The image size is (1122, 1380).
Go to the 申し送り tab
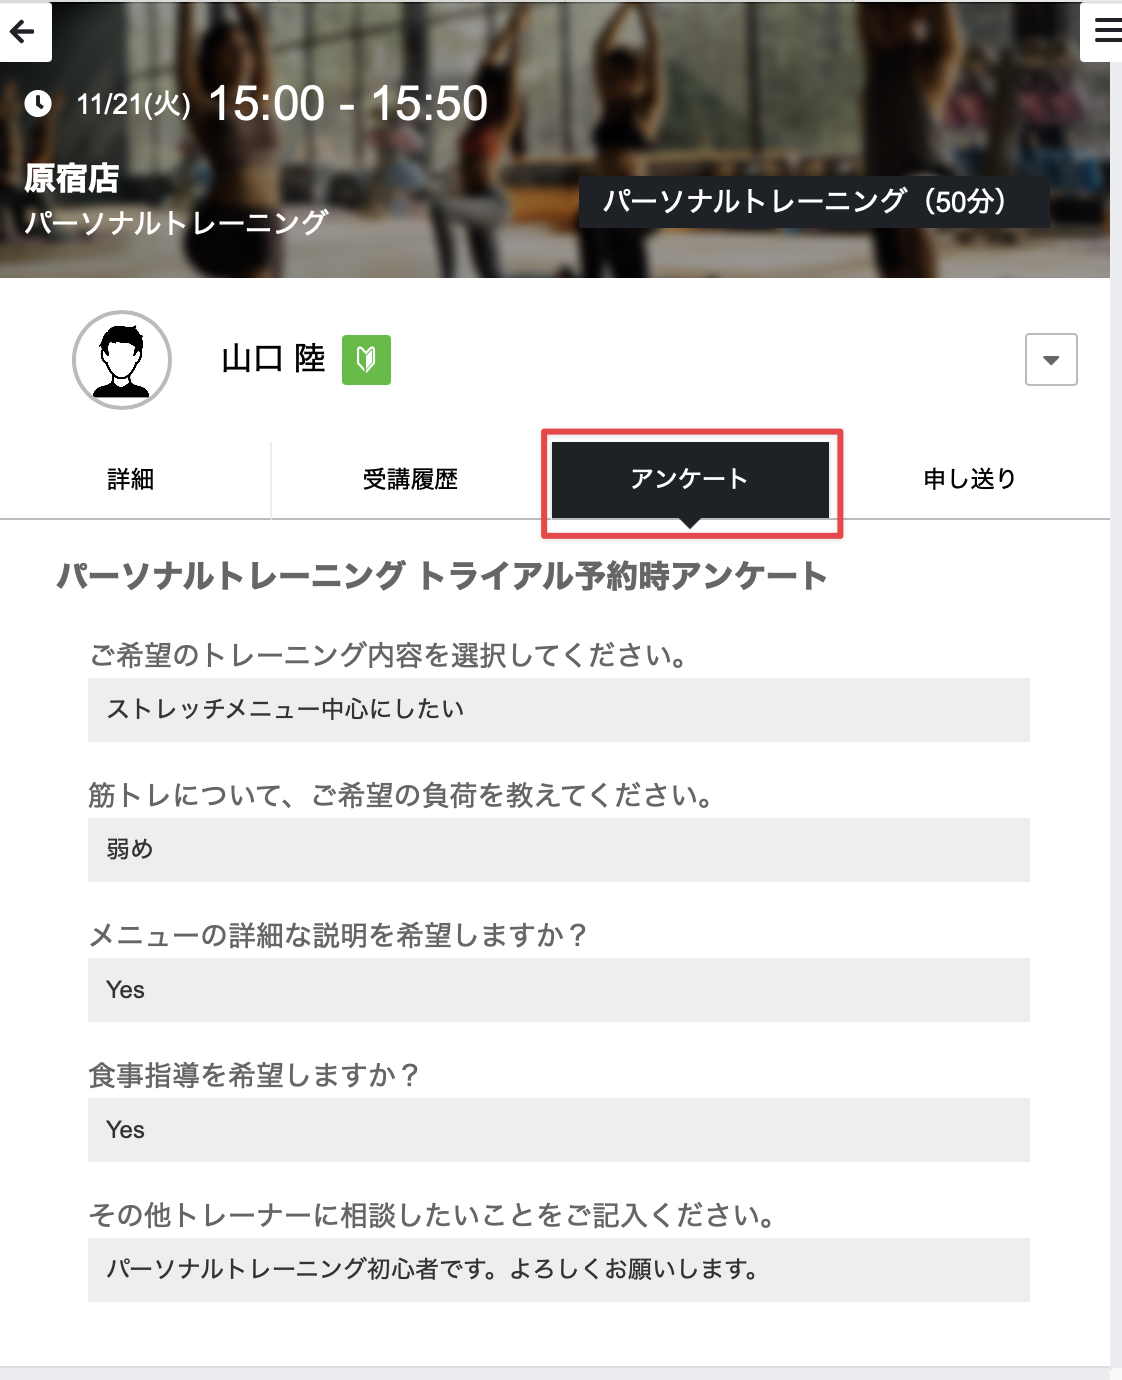click(x=969, y=480)
